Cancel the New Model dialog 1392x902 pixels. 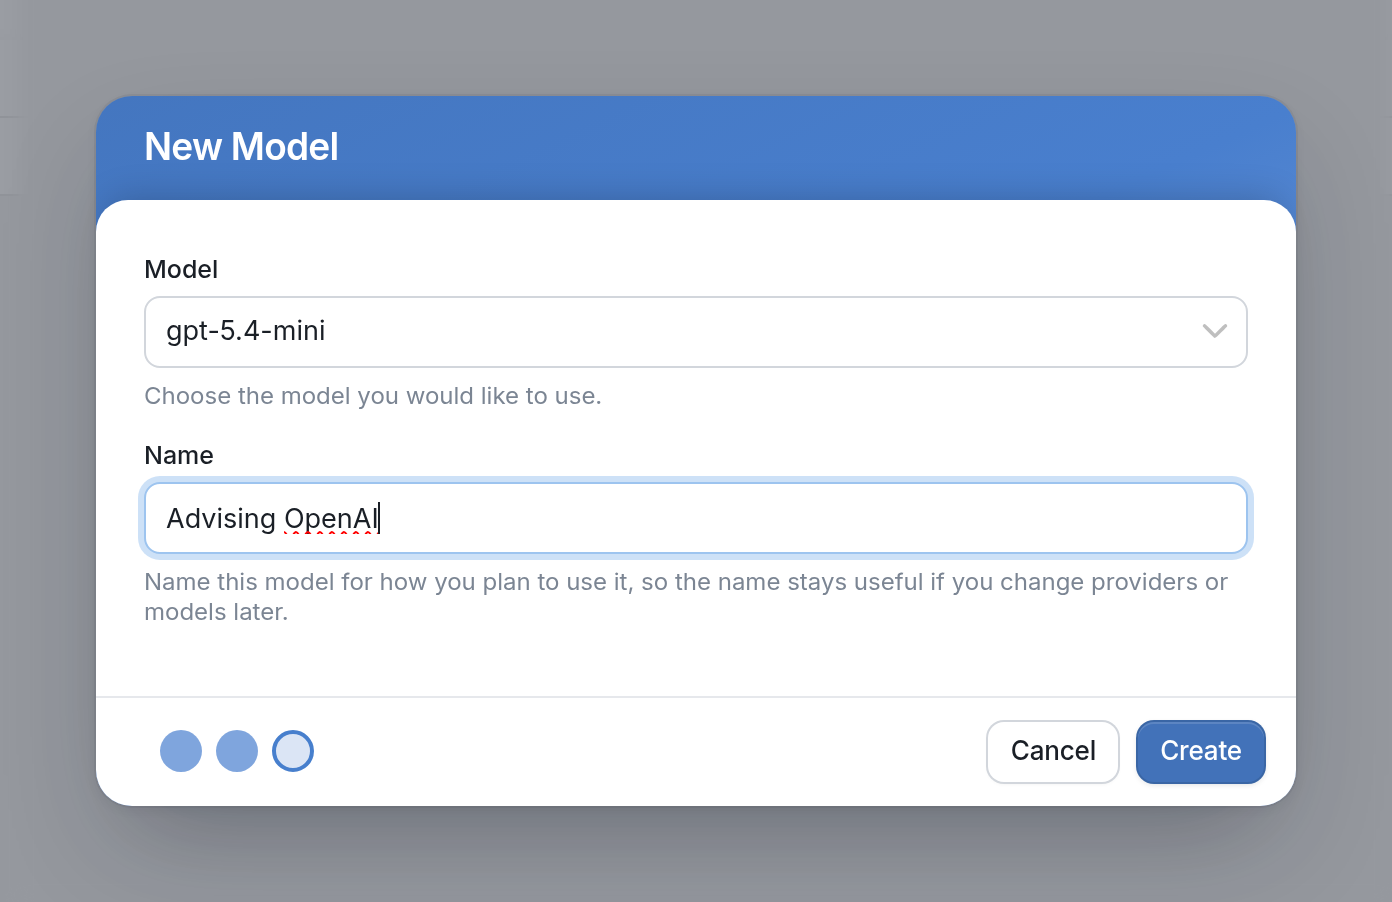(1053, 752)
